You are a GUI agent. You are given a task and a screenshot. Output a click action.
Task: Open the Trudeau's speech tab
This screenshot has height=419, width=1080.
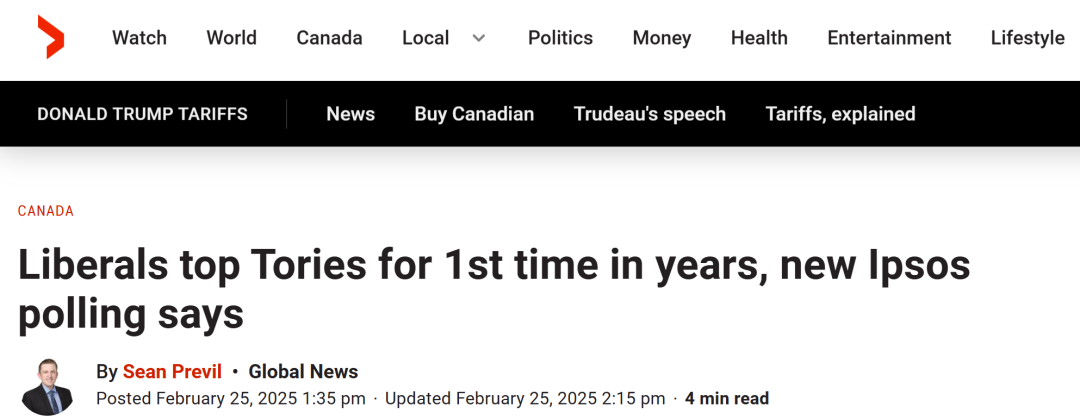pos(650,114)
